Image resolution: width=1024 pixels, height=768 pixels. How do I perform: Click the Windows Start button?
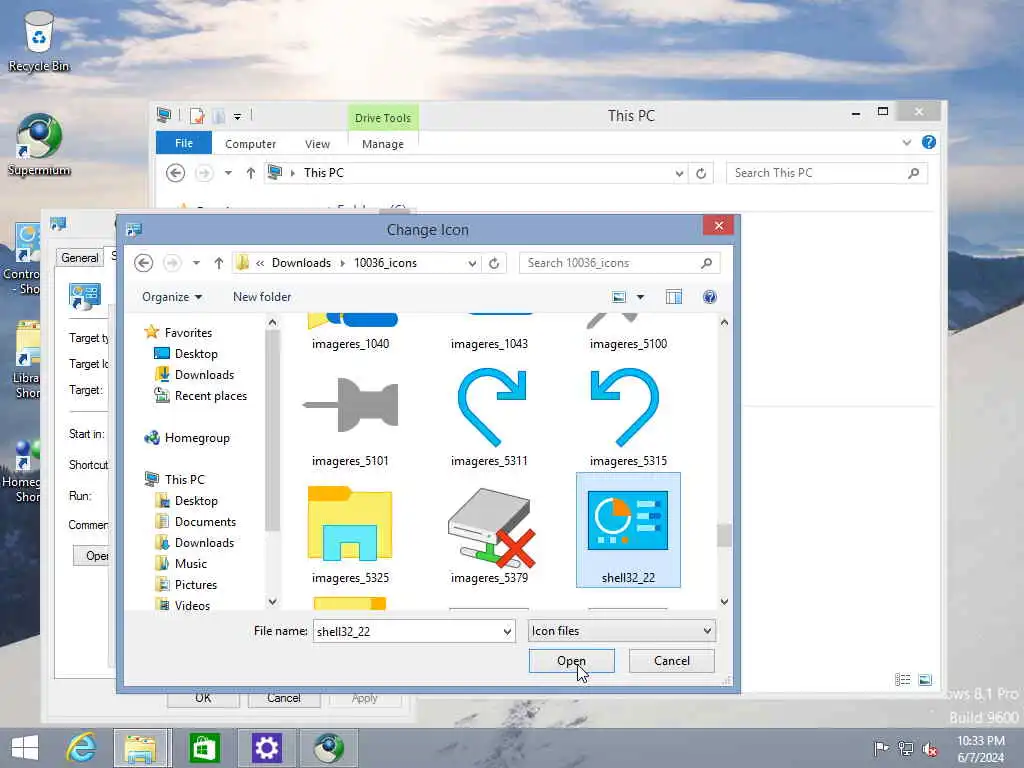(x=25, y=748)
